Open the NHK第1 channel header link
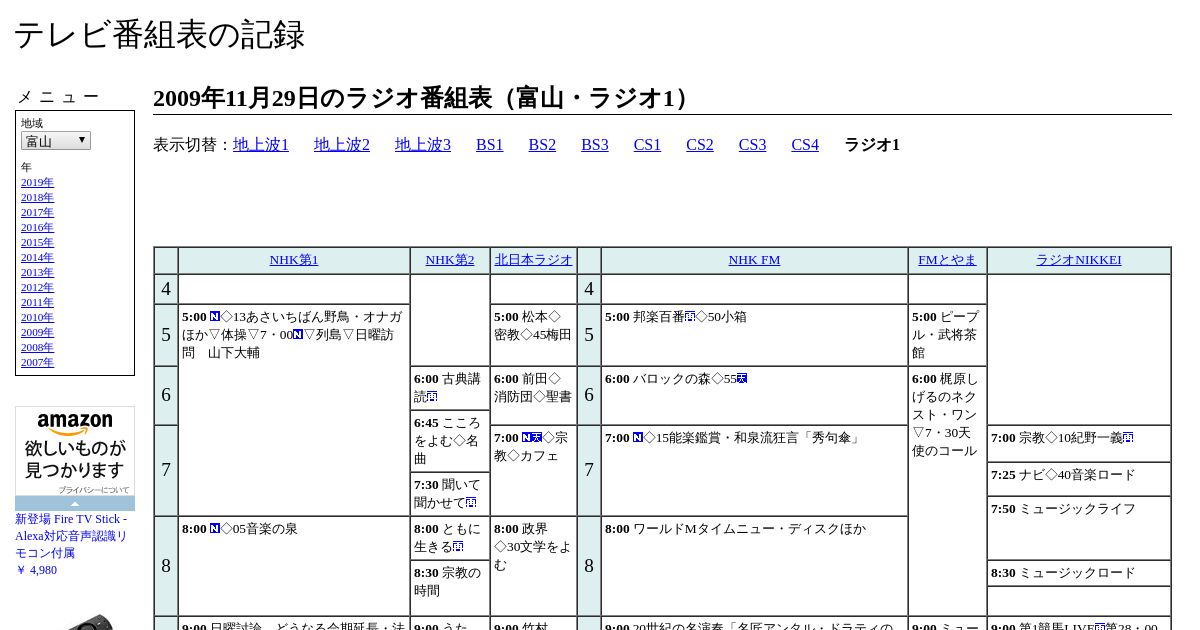This screenshot has height=630, width=1200. [294, 260]
